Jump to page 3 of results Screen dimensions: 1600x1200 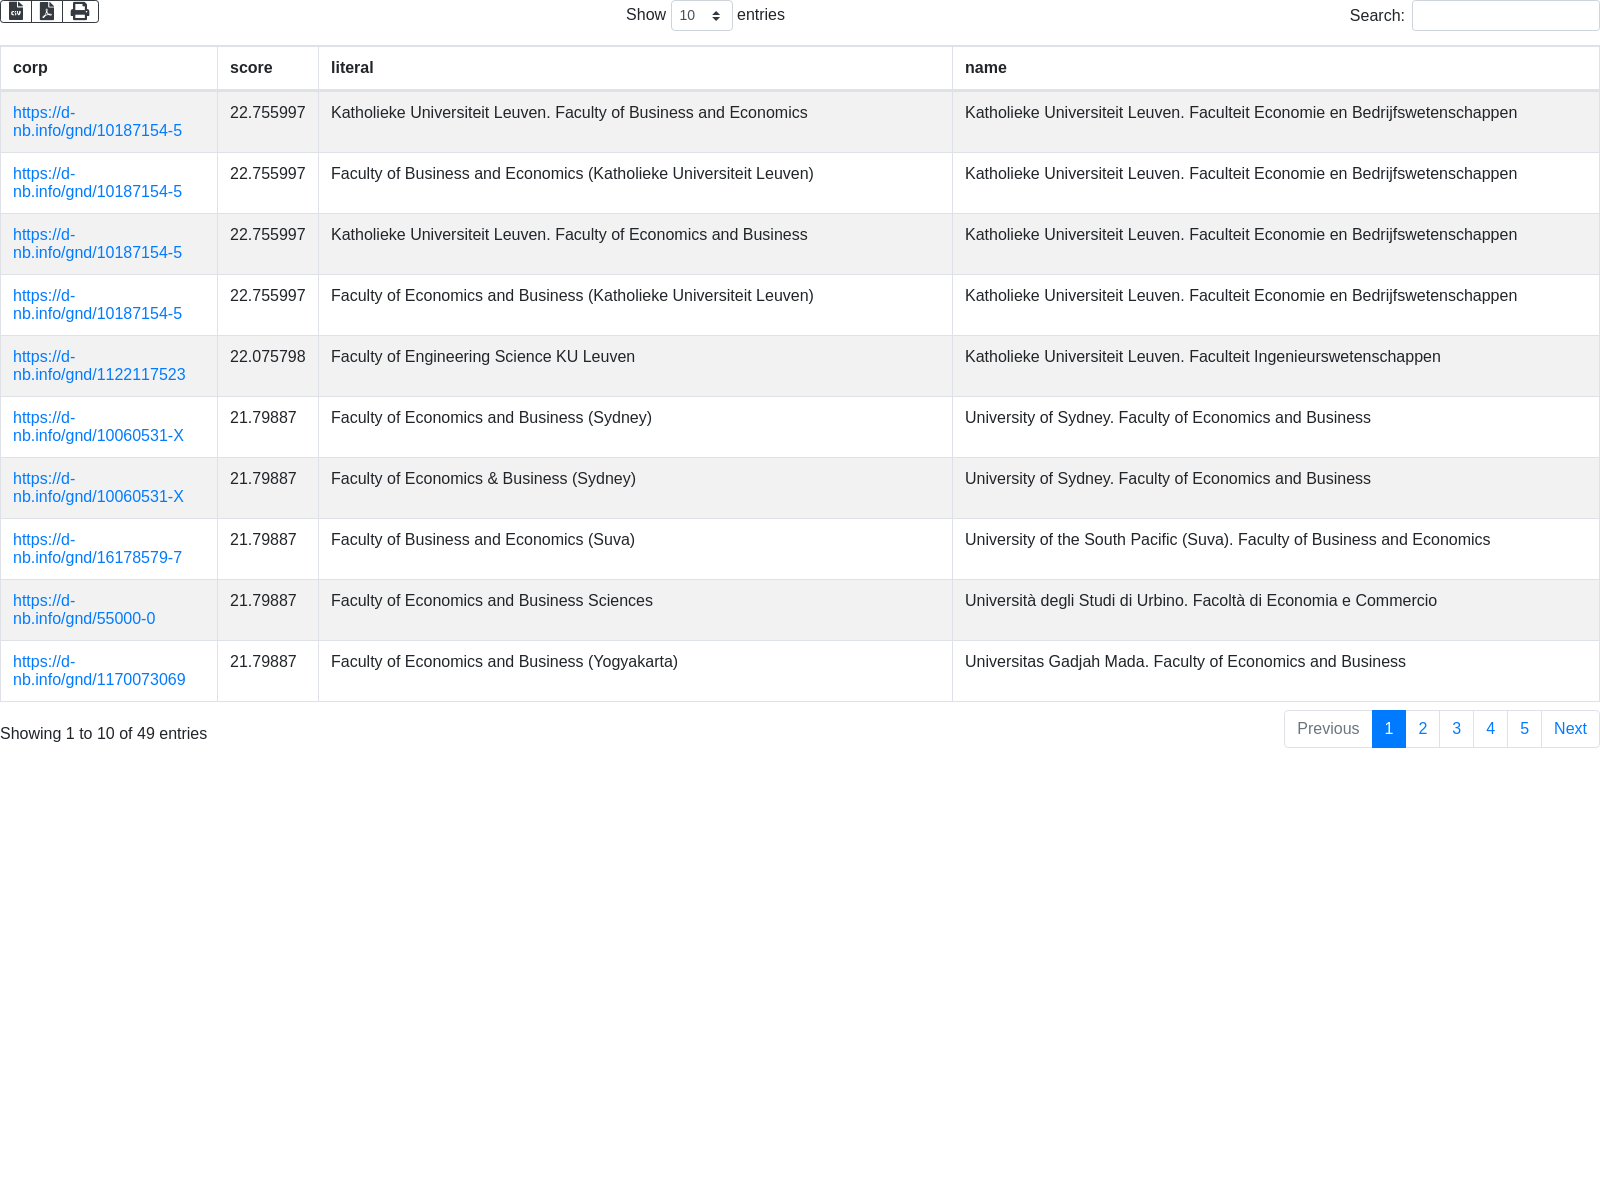[1456, 729]
